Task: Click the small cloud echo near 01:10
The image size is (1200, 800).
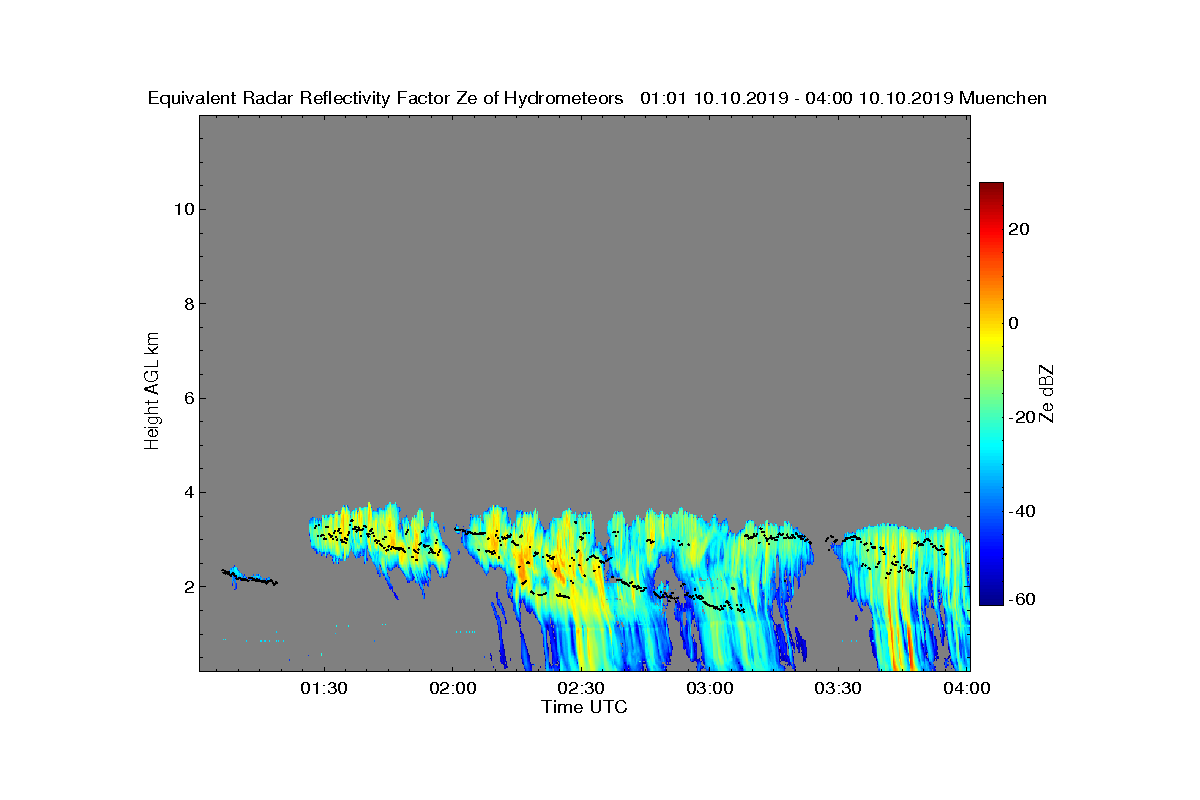Action: [x=248, y=576]
